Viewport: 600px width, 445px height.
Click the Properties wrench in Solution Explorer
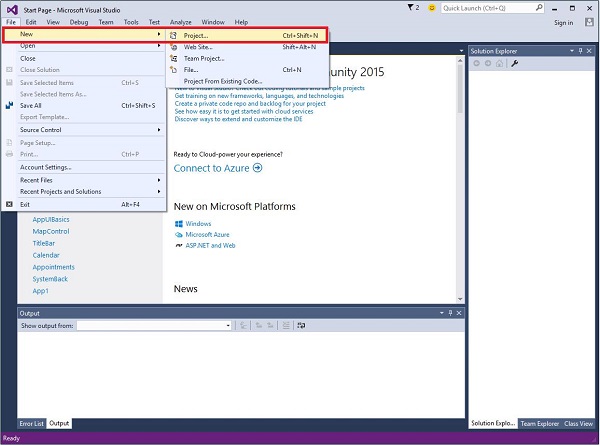tap(515, 64)
